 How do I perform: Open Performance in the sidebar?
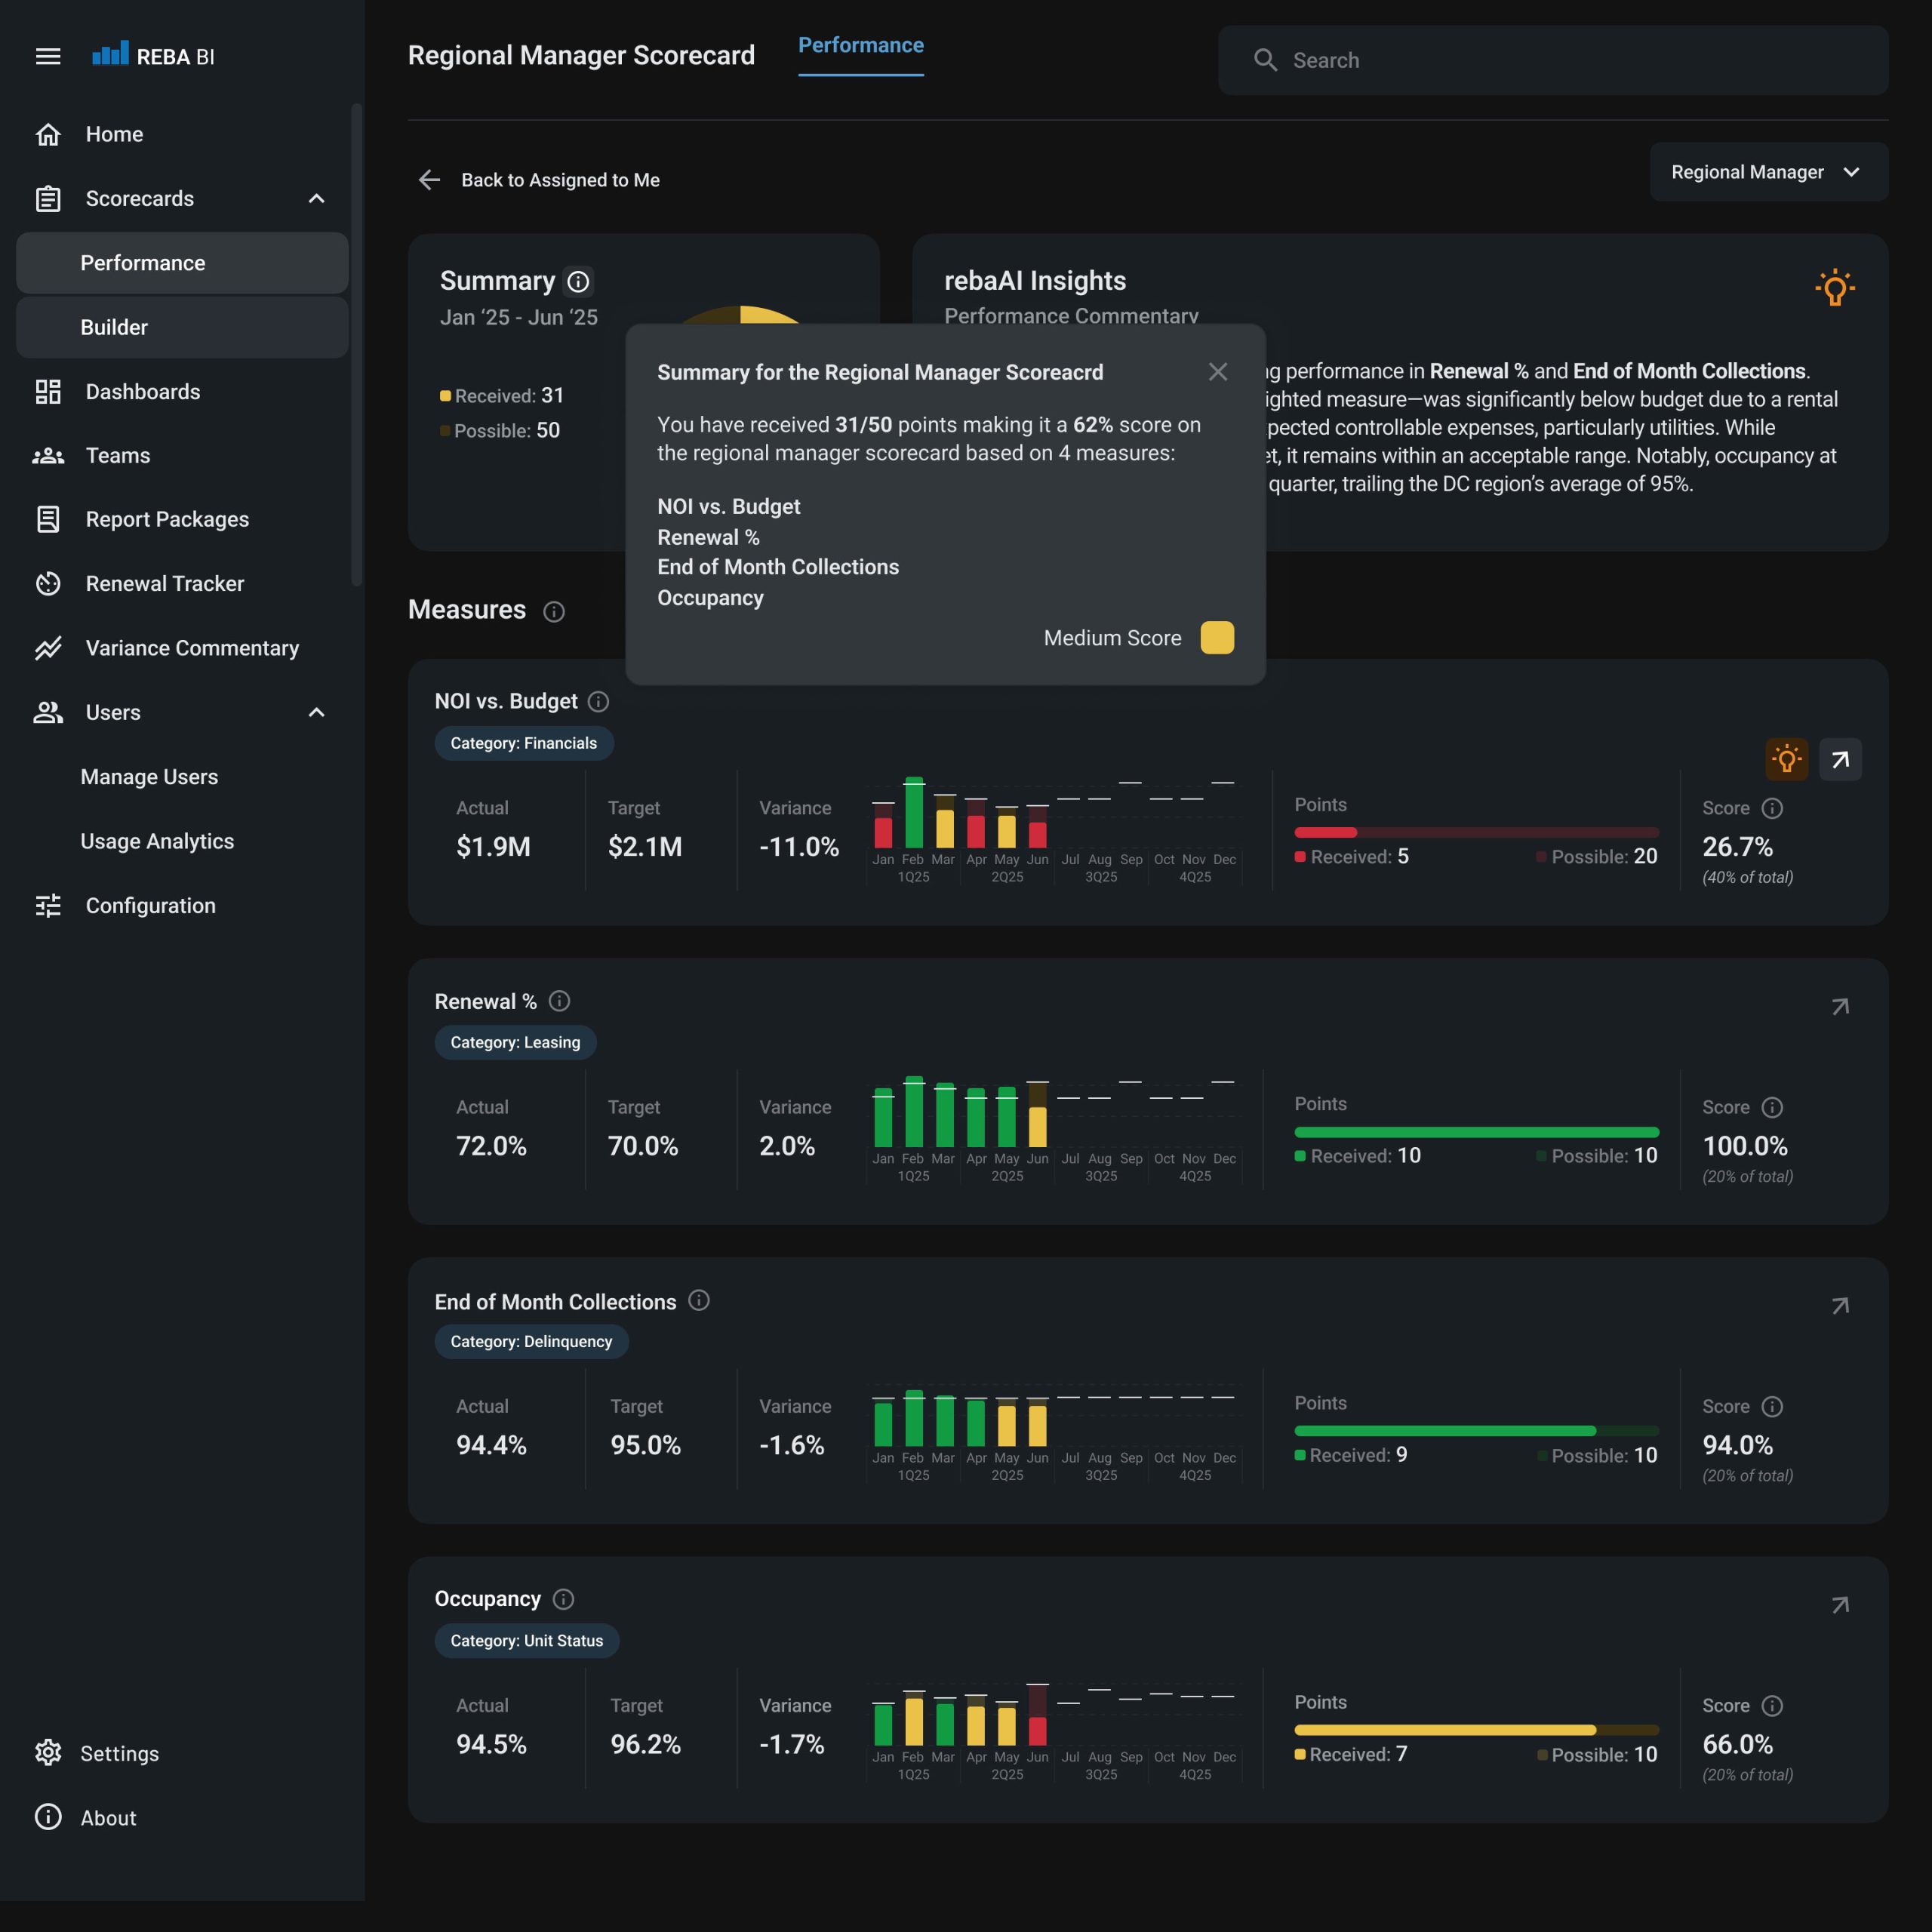[x=182, y=263]
